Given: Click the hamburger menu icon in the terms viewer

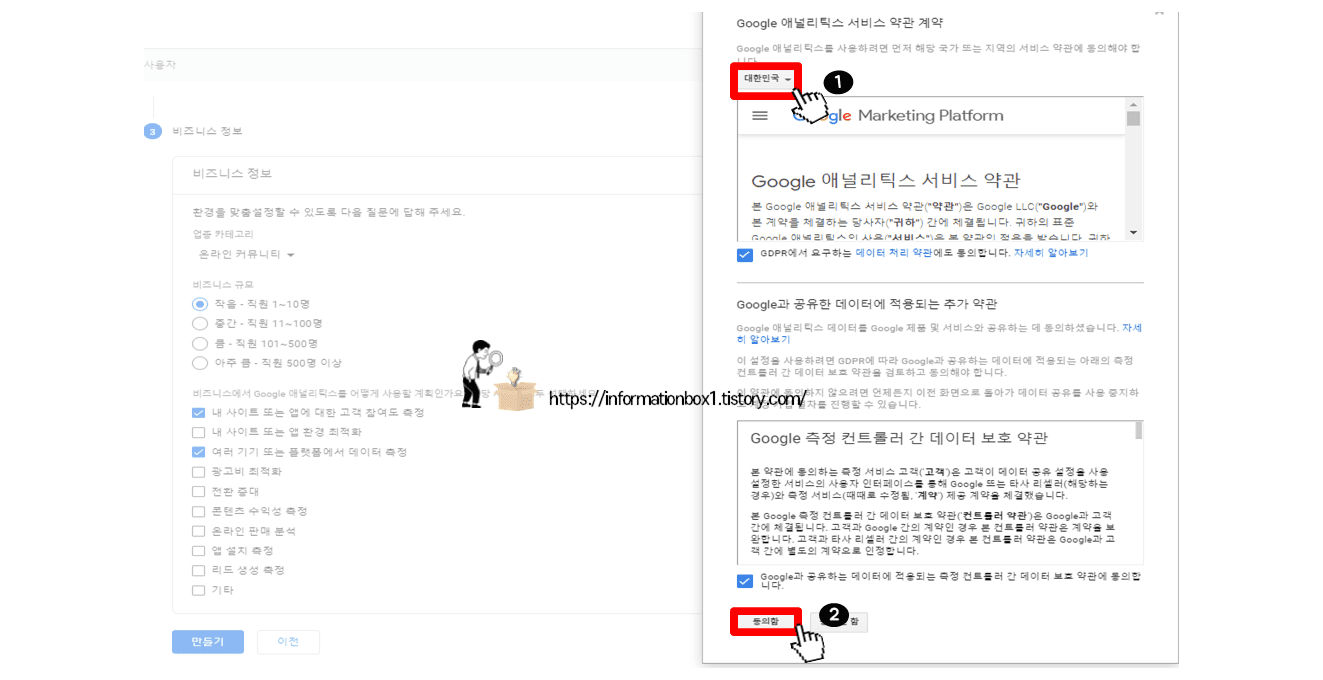Looking at the screenshot, I should pyautogui.click(x=760, y=115).
